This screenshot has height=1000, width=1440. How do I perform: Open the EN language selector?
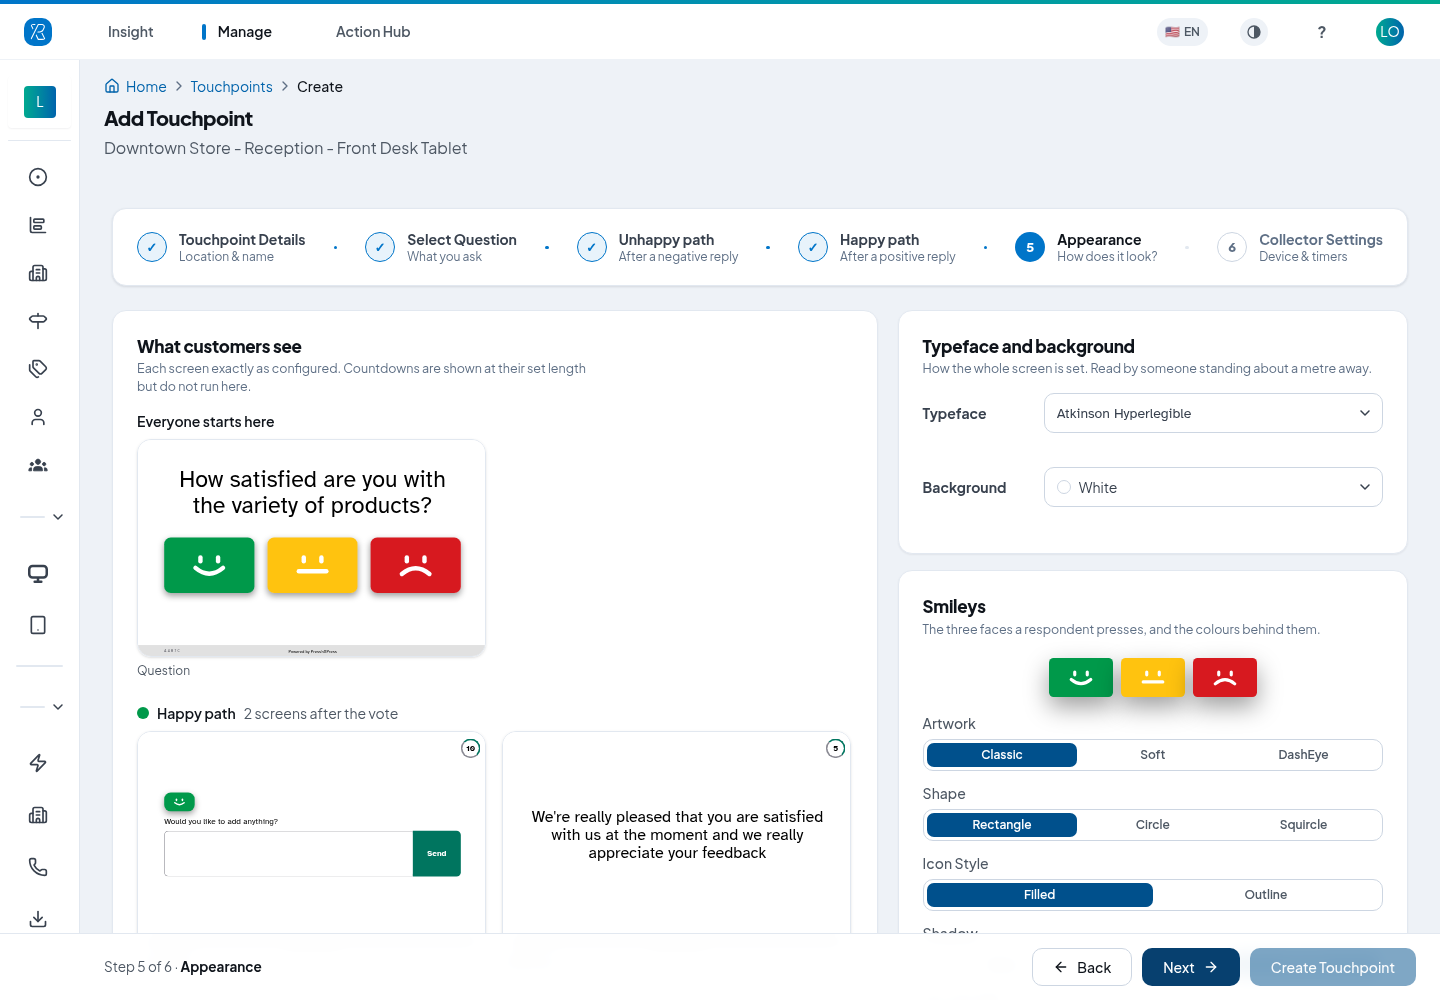point(1182,32)
